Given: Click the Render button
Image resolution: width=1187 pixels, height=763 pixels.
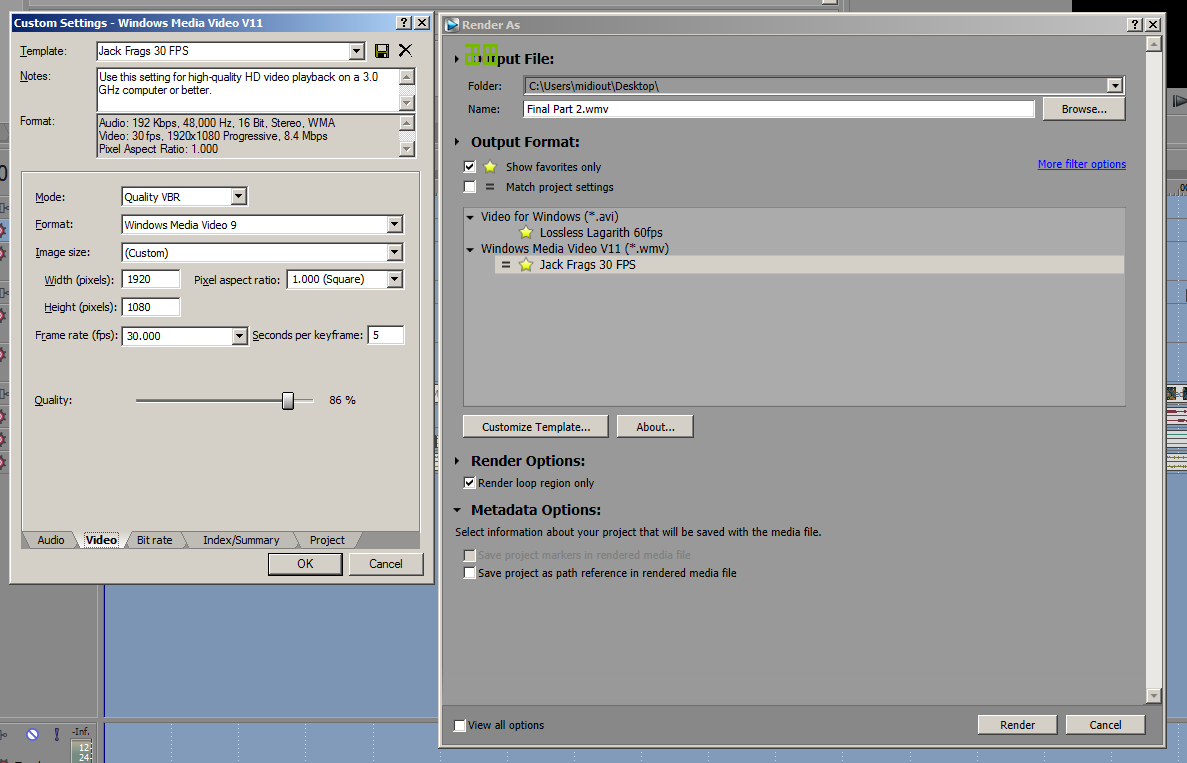Looking at the screenshot, I should click(x=1017, y=725).
